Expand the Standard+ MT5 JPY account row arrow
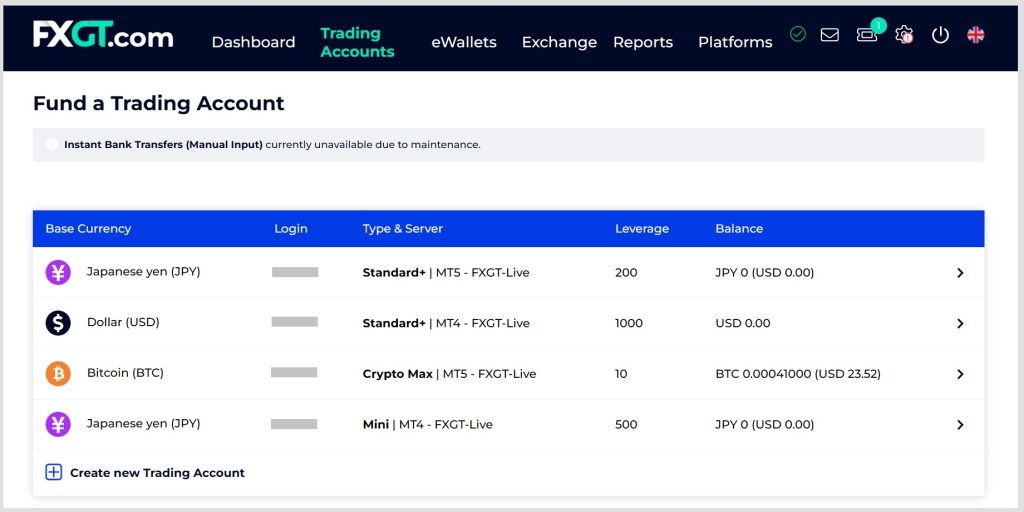The height and width of the screenshot is (512, 1024). pos(960,273)
